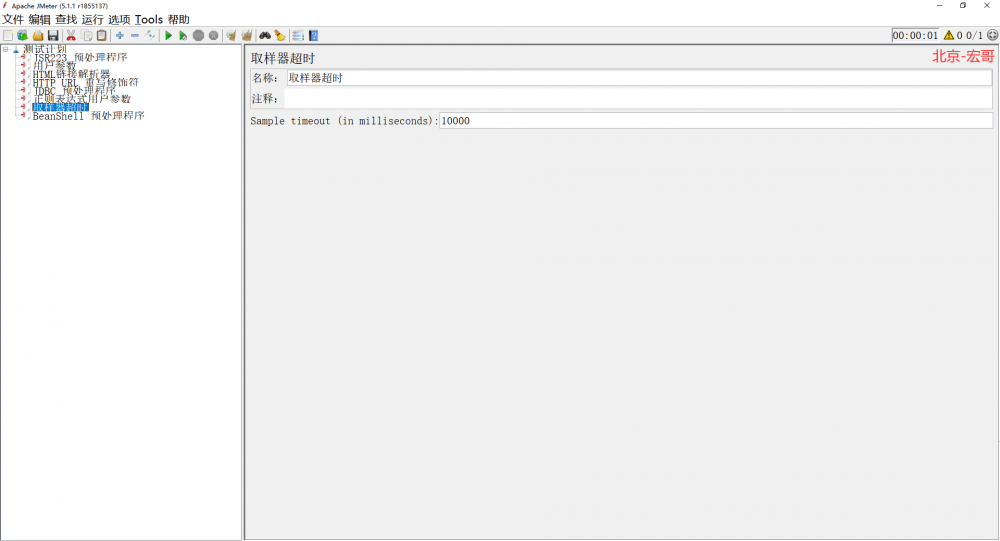This screenshot has width=1000, height=541.
Task: Collapse the 测试计划 tree node
Action: coord(6,49)
